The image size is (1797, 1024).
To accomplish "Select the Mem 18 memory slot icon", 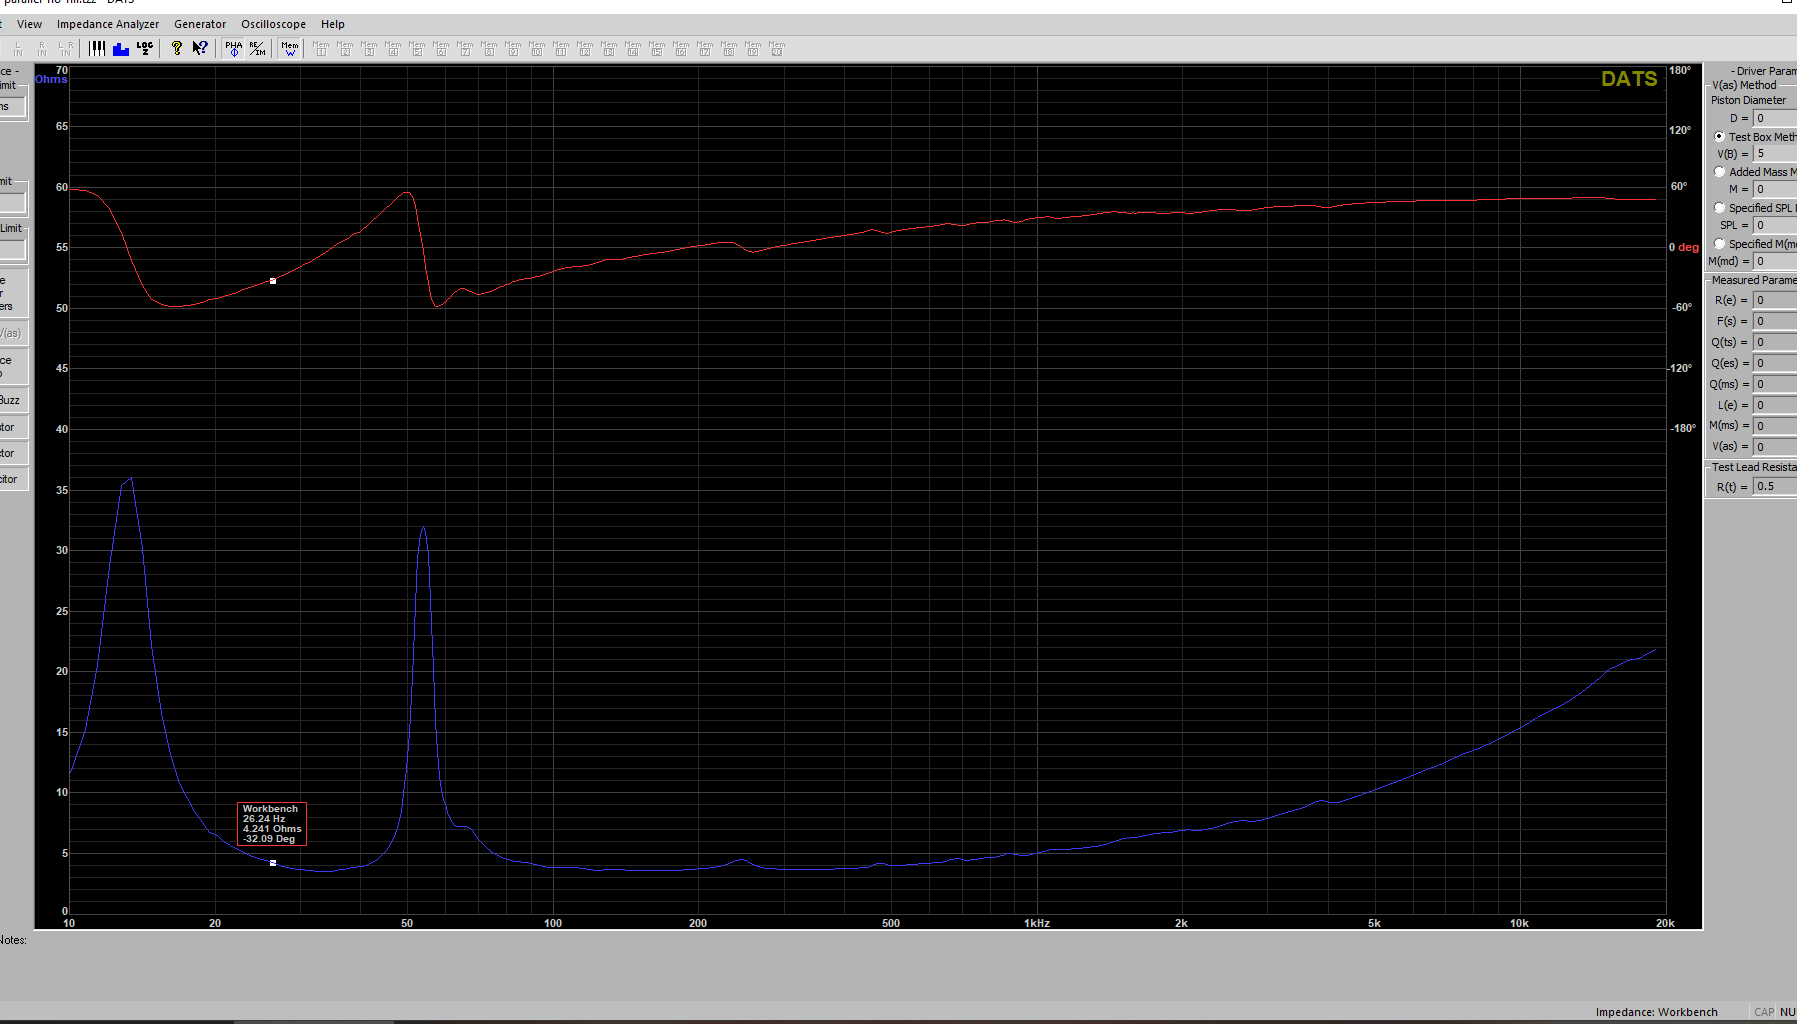I will 729,48.
